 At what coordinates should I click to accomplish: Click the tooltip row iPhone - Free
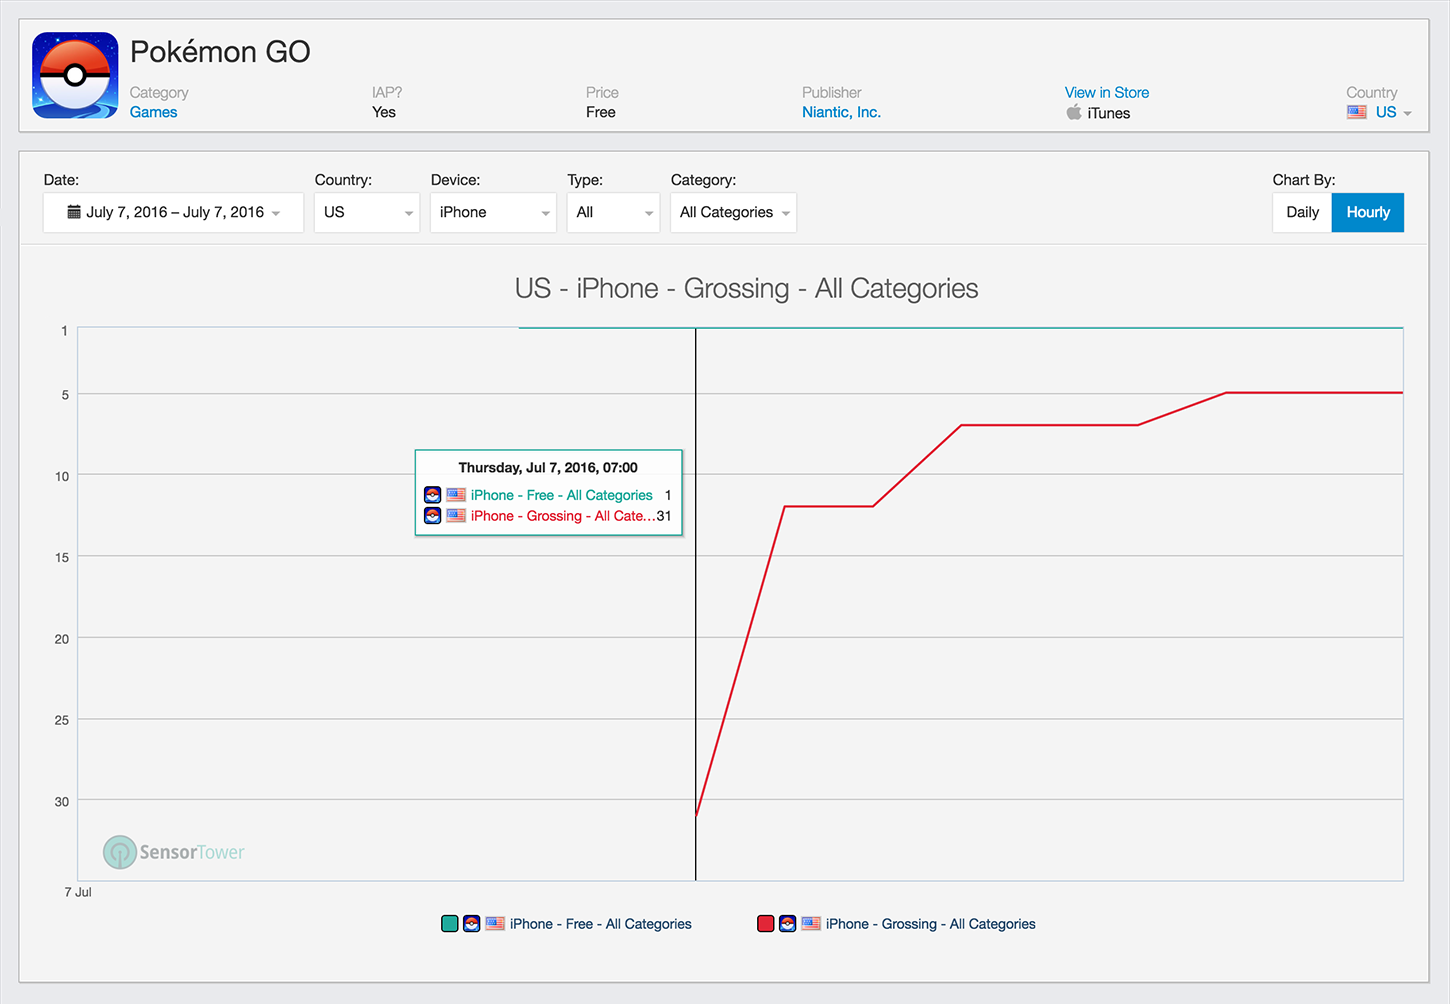(548, 495)
